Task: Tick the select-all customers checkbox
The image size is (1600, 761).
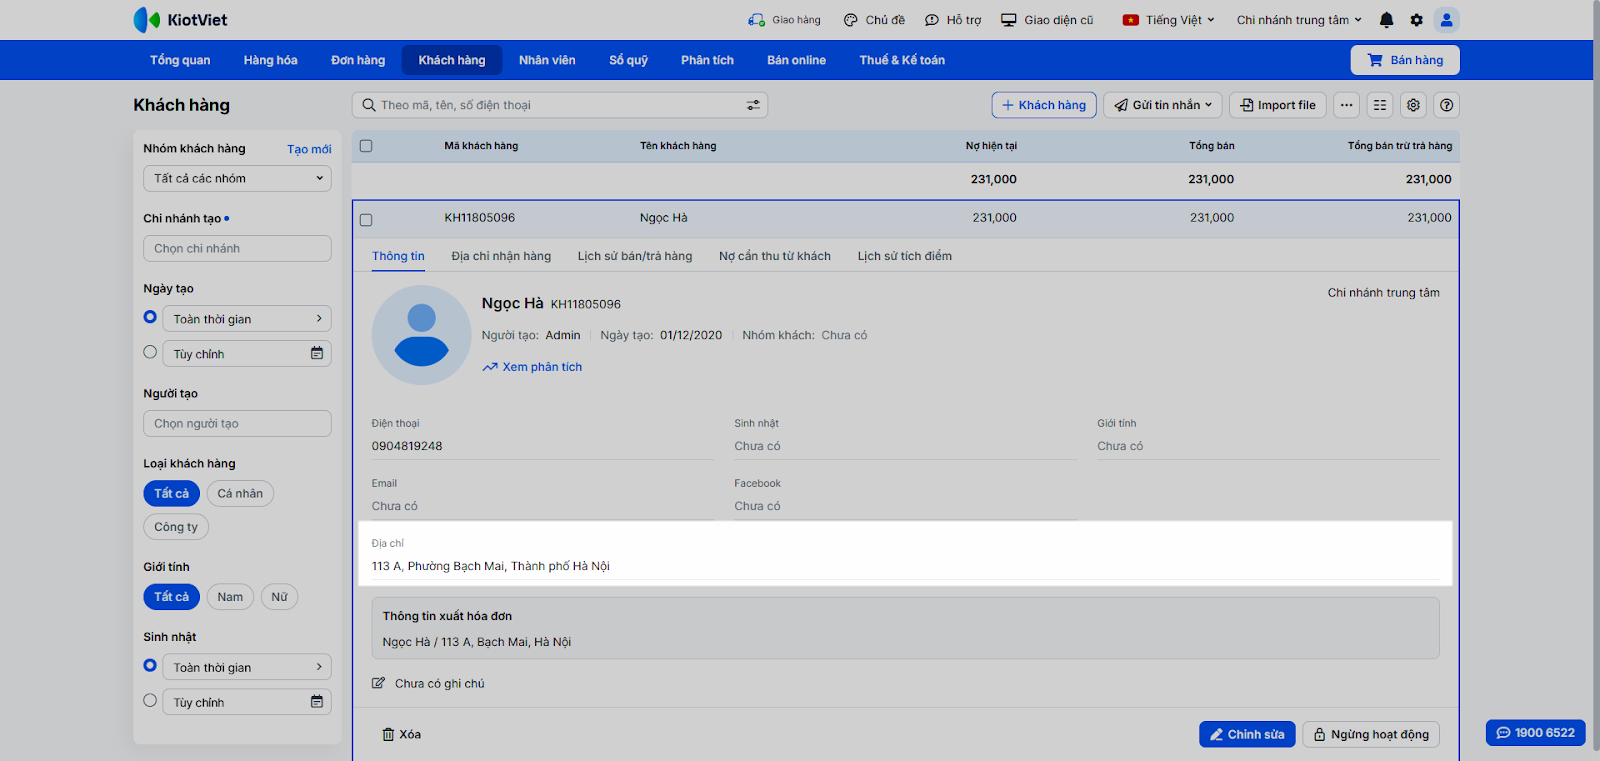Action: (366, 146)
